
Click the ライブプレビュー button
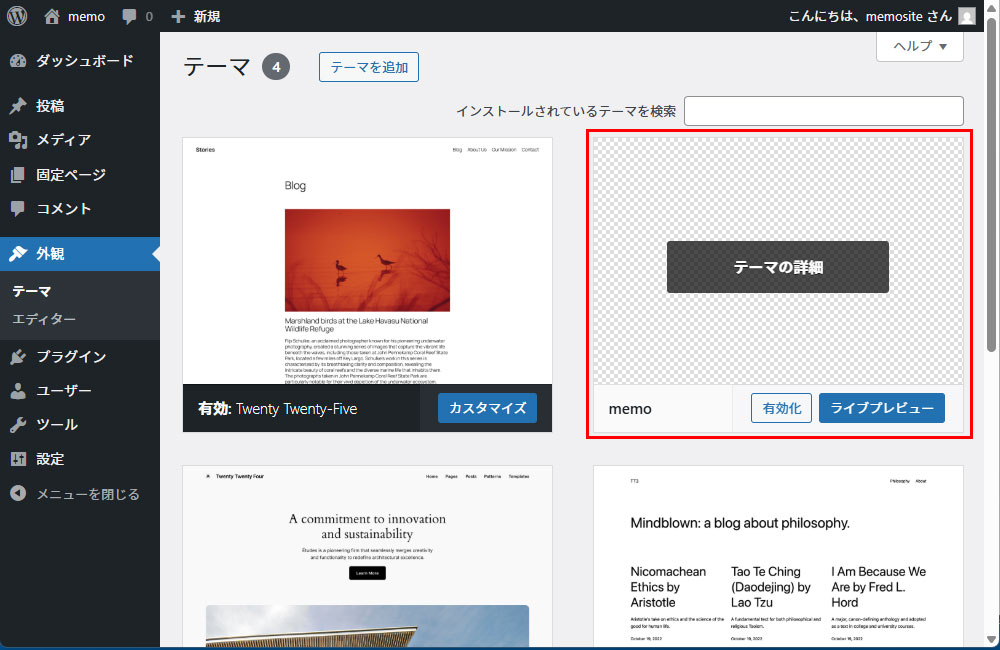click(x=881, y=408)
